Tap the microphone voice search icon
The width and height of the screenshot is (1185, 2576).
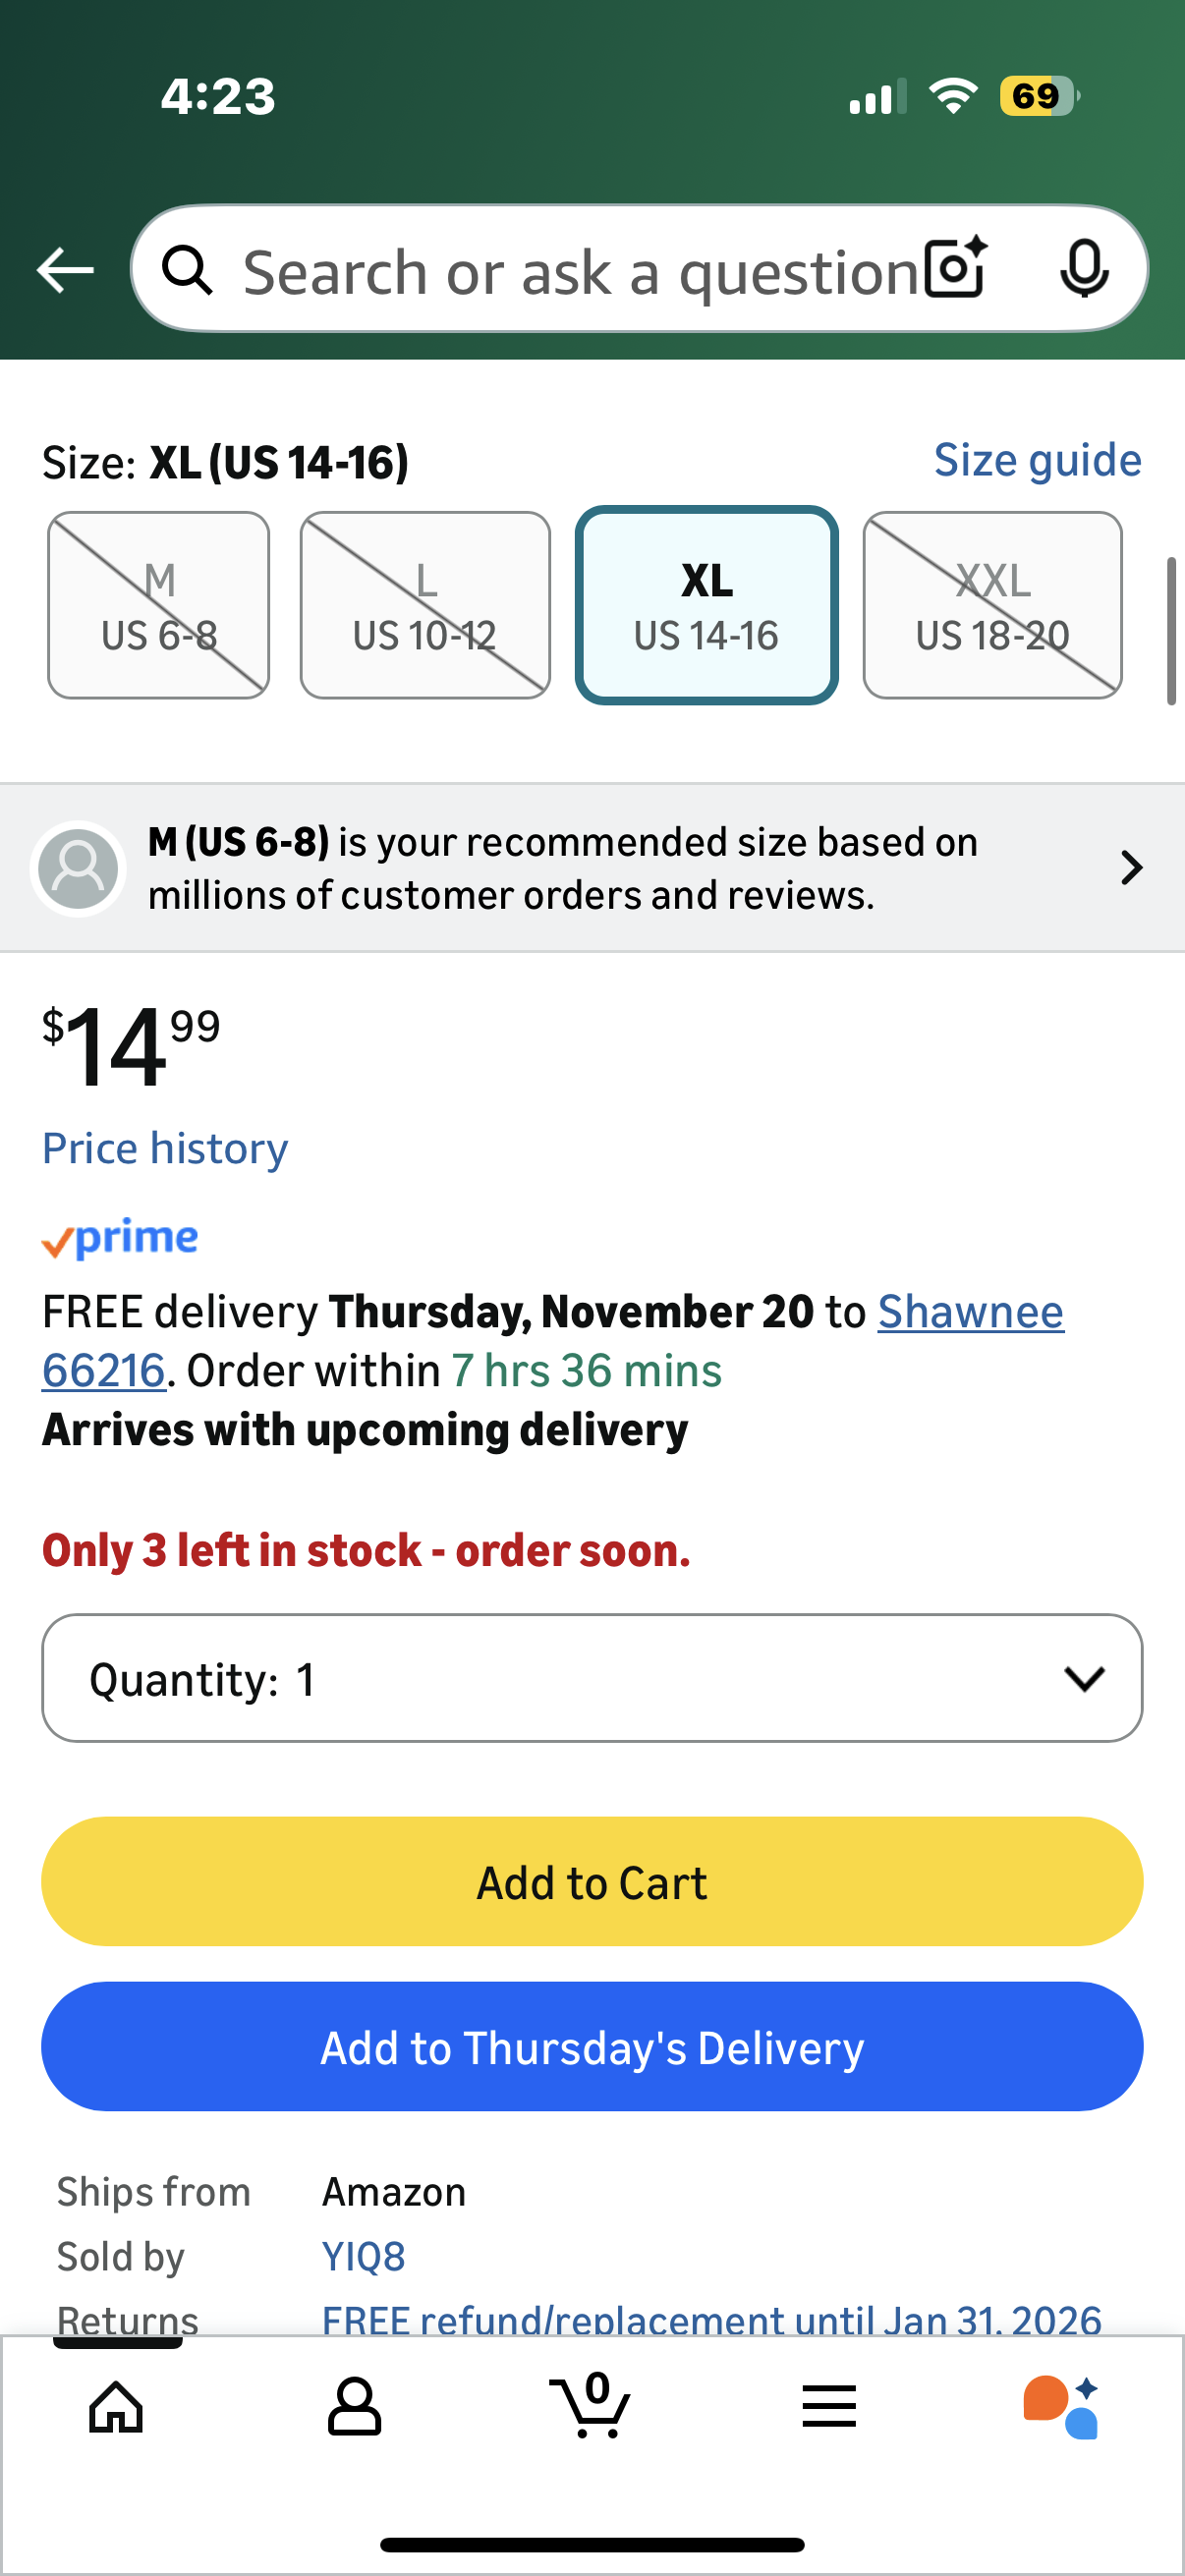pyautogui.click(x=1084, y=269)
